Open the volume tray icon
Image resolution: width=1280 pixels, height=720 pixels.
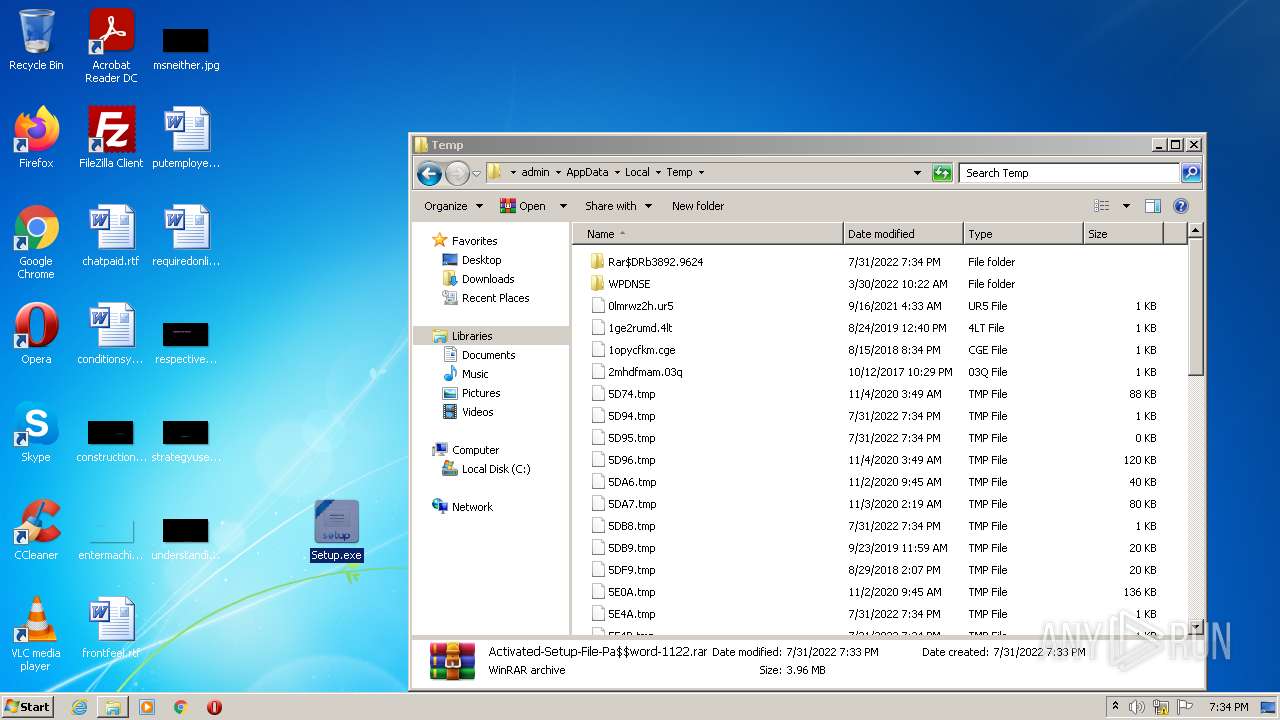[x=1138, y=707]
